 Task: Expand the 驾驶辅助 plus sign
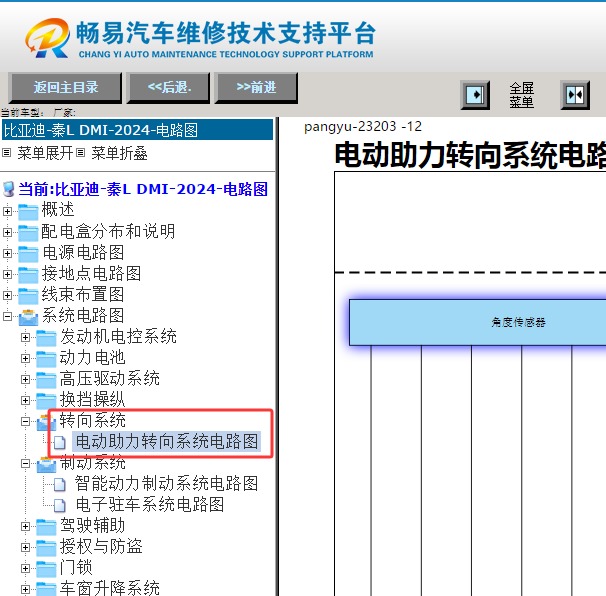pyautogui.click(x=26, y=526)
